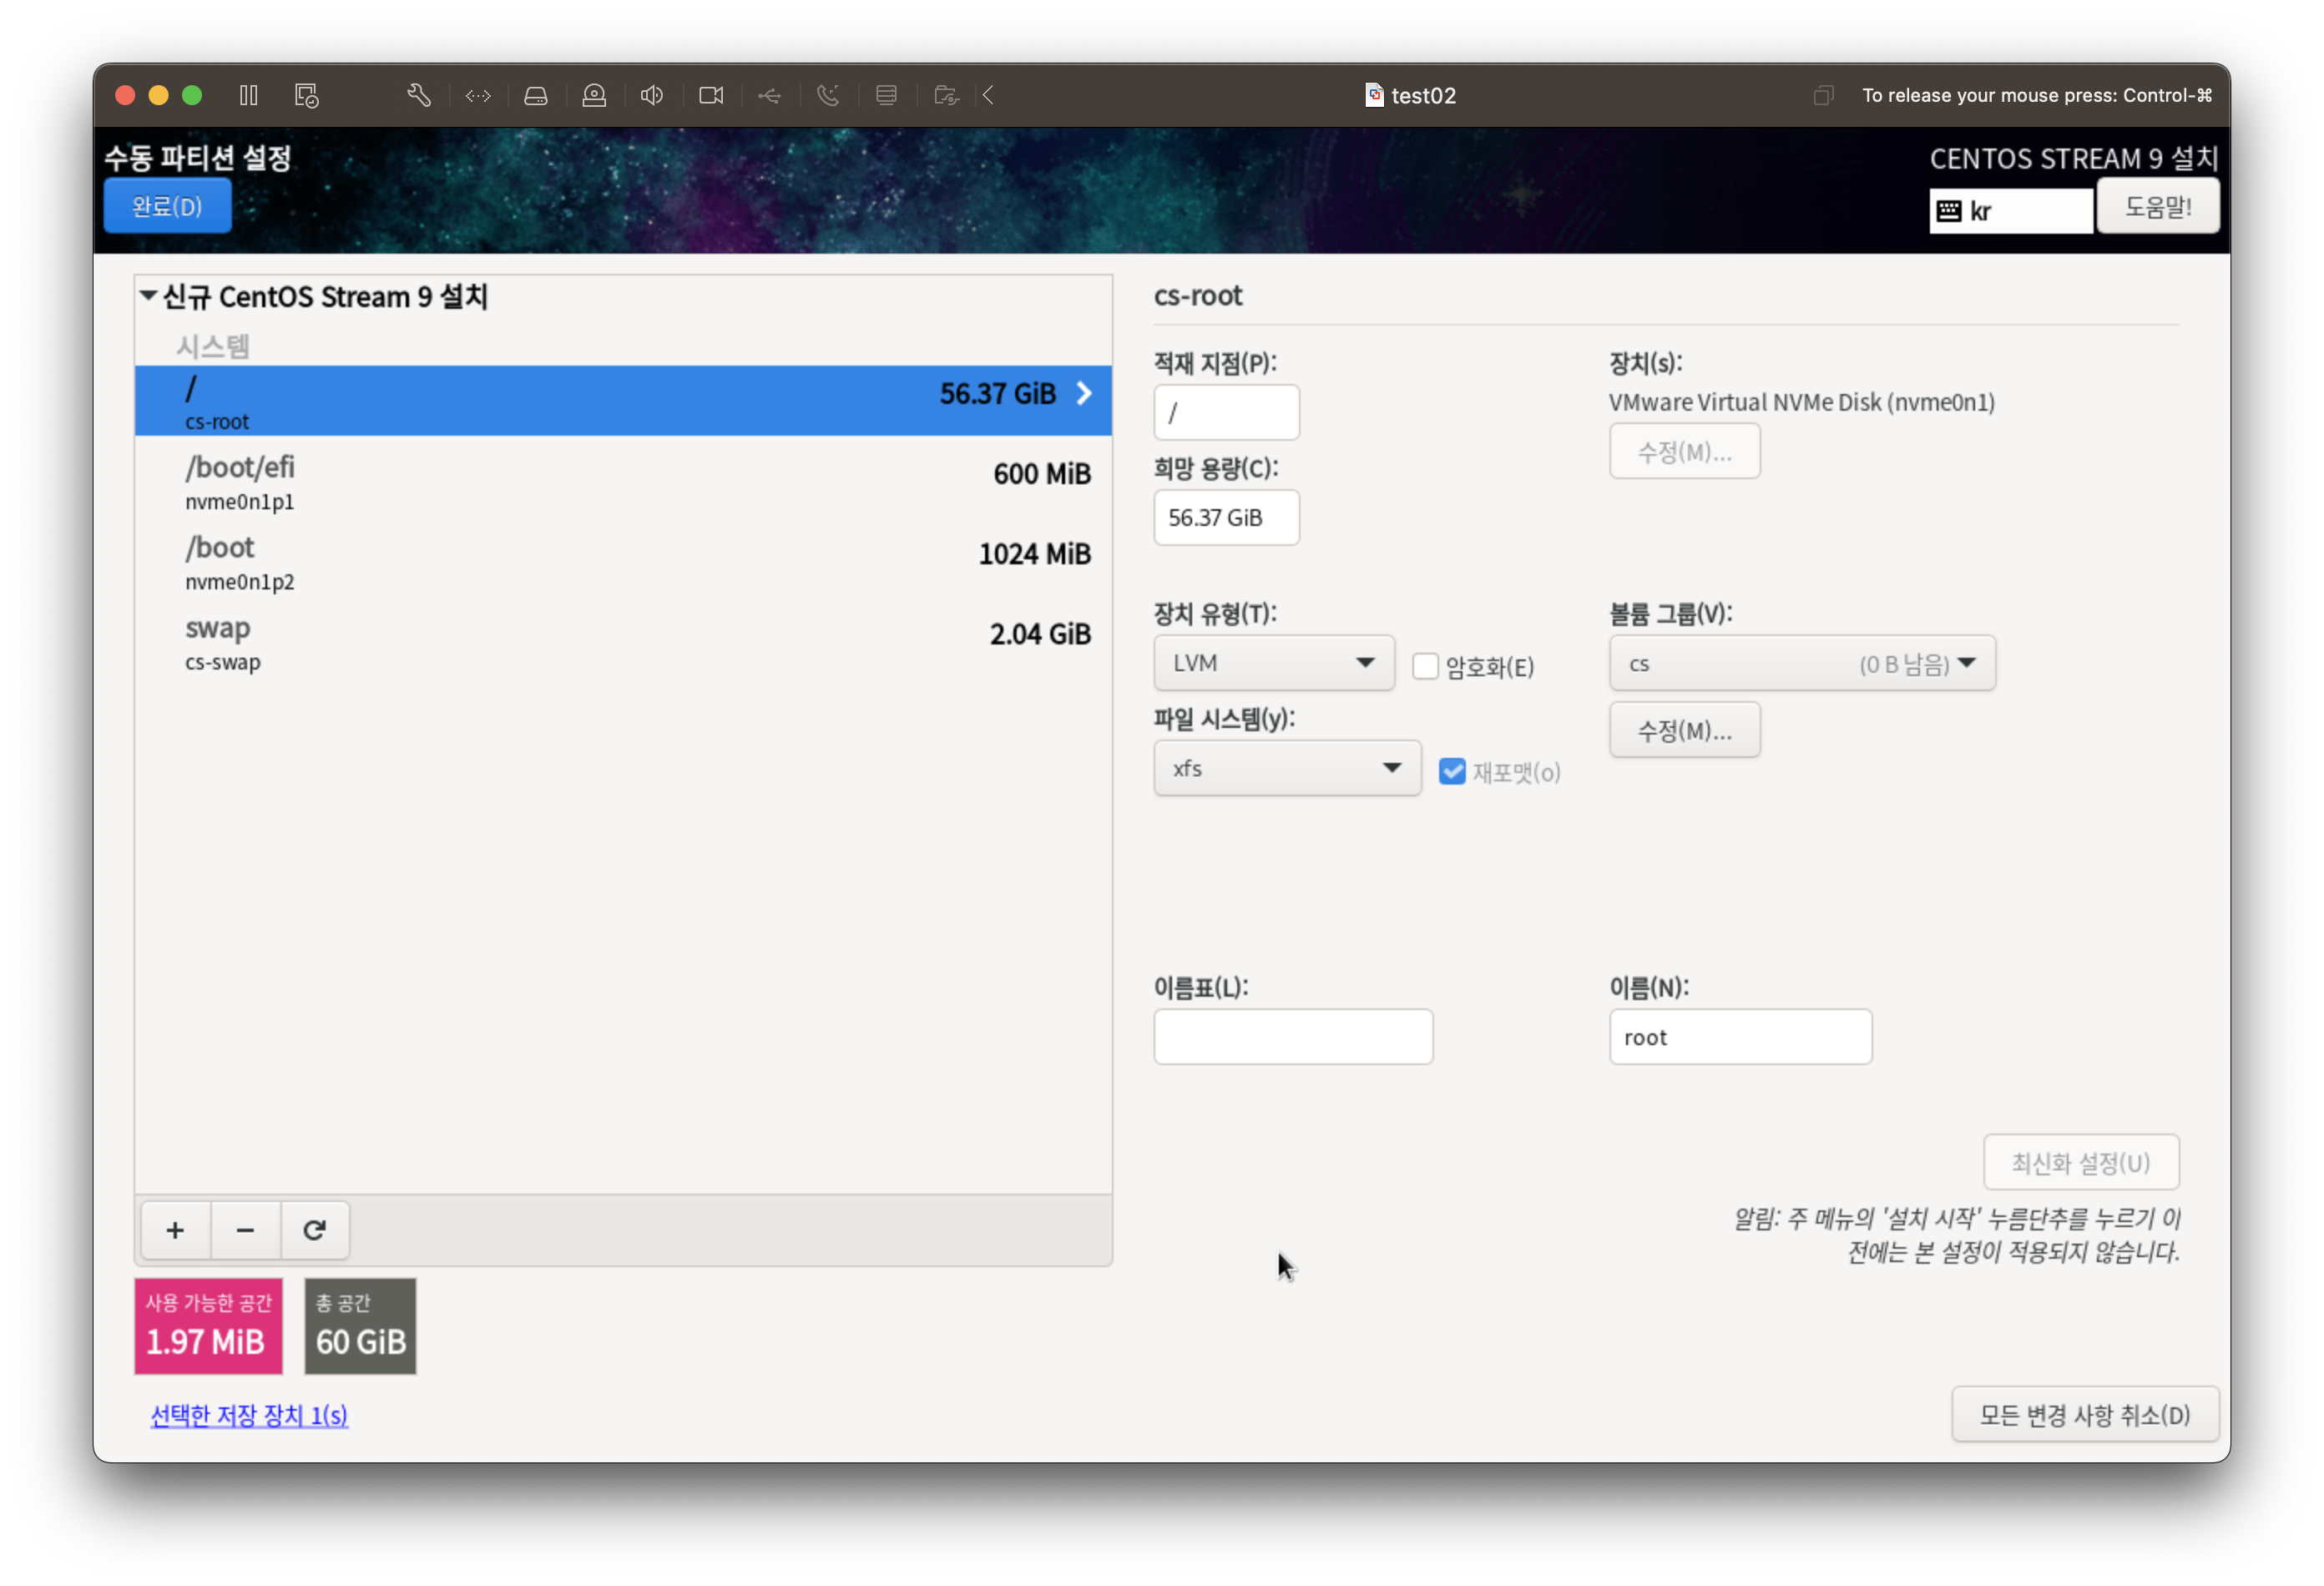Pause the virtual machine
2324x1586 pixels.
(x=249, y=95)
